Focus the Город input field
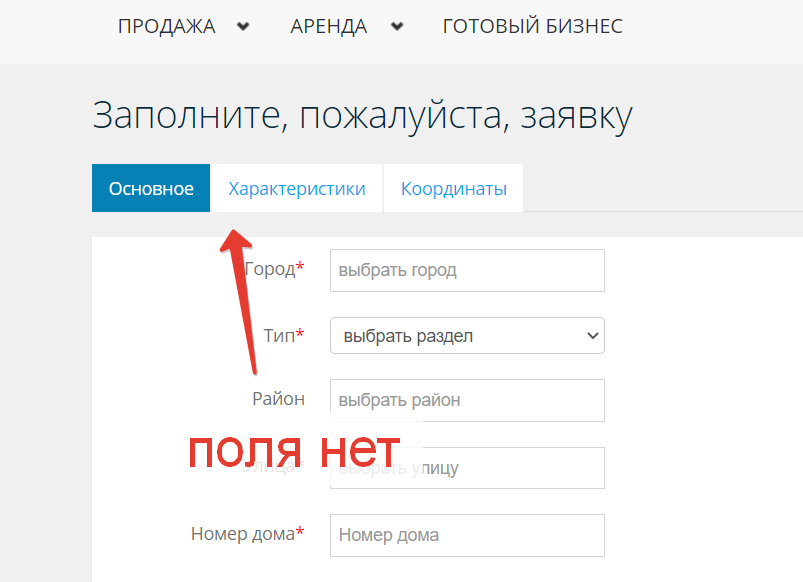This screenshot has height=582, width=803. pos(468,271)
